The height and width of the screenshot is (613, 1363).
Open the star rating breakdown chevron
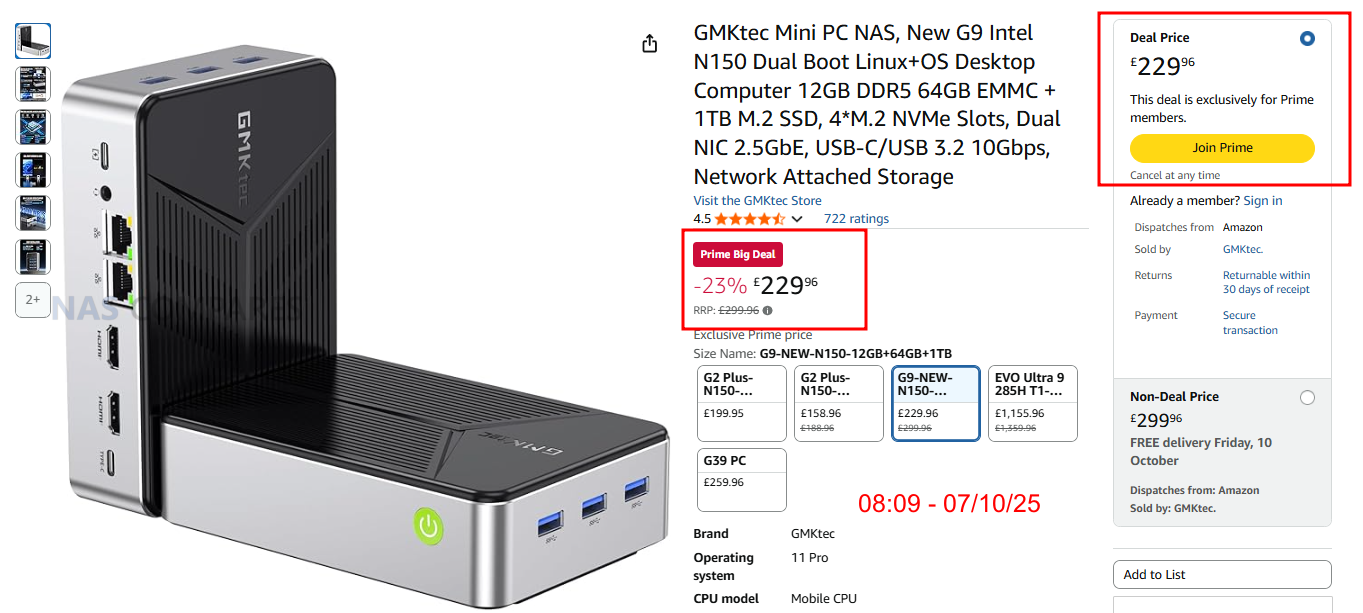pyautogui.click(x=797, y=219)
